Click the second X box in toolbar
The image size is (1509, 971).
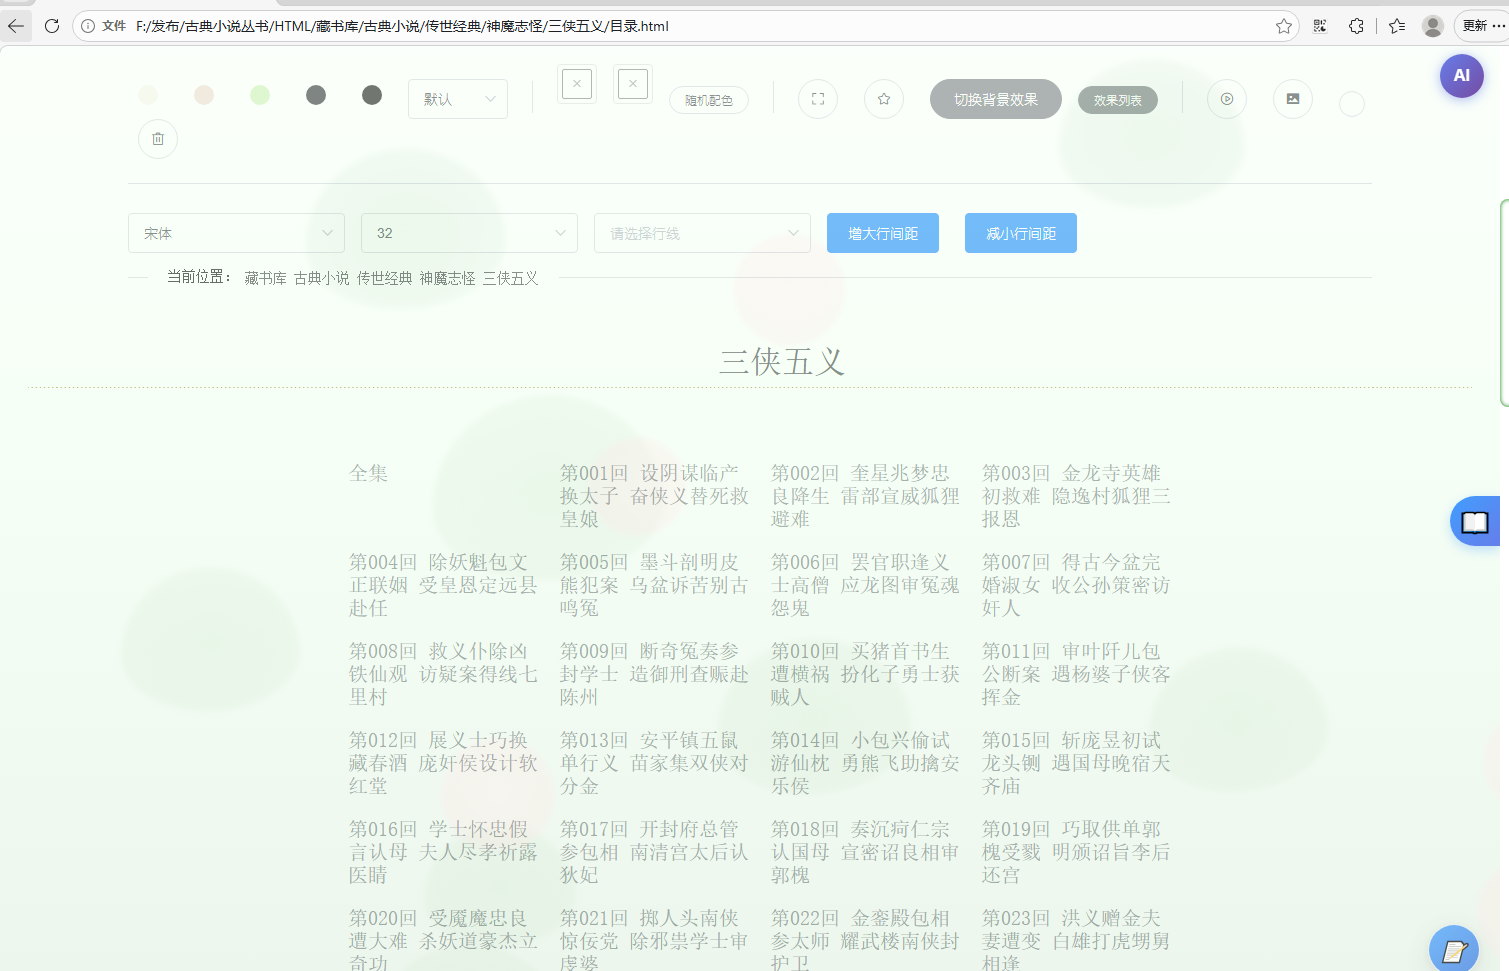tap(633, 84)
